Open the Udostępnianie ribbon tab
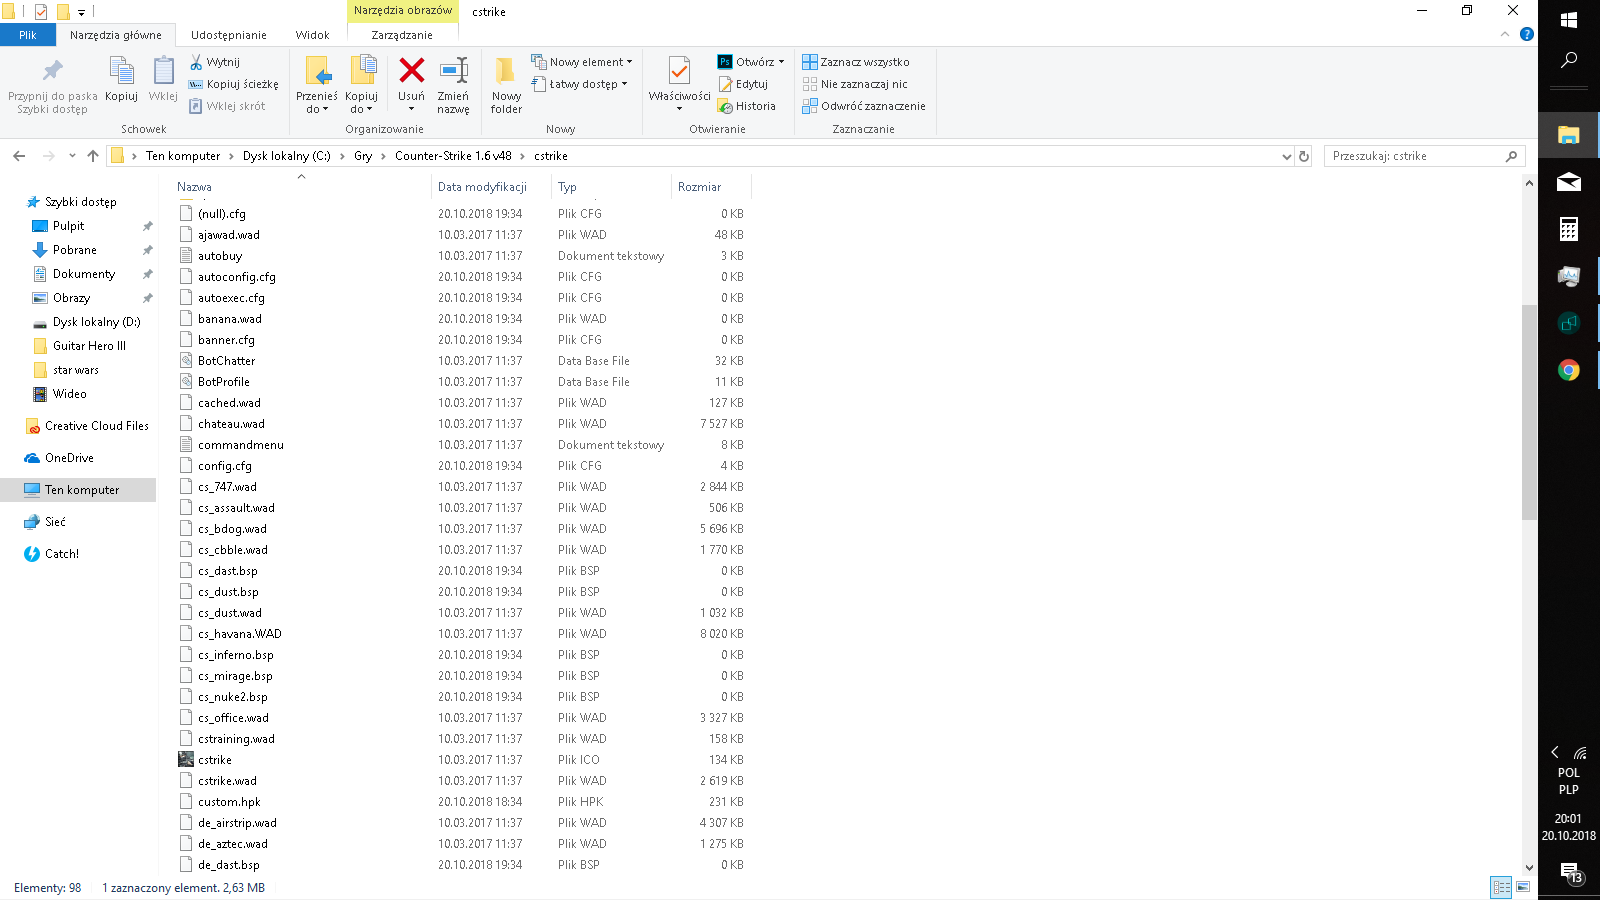Screen dimensions: 1600x900 pos(228,35)
